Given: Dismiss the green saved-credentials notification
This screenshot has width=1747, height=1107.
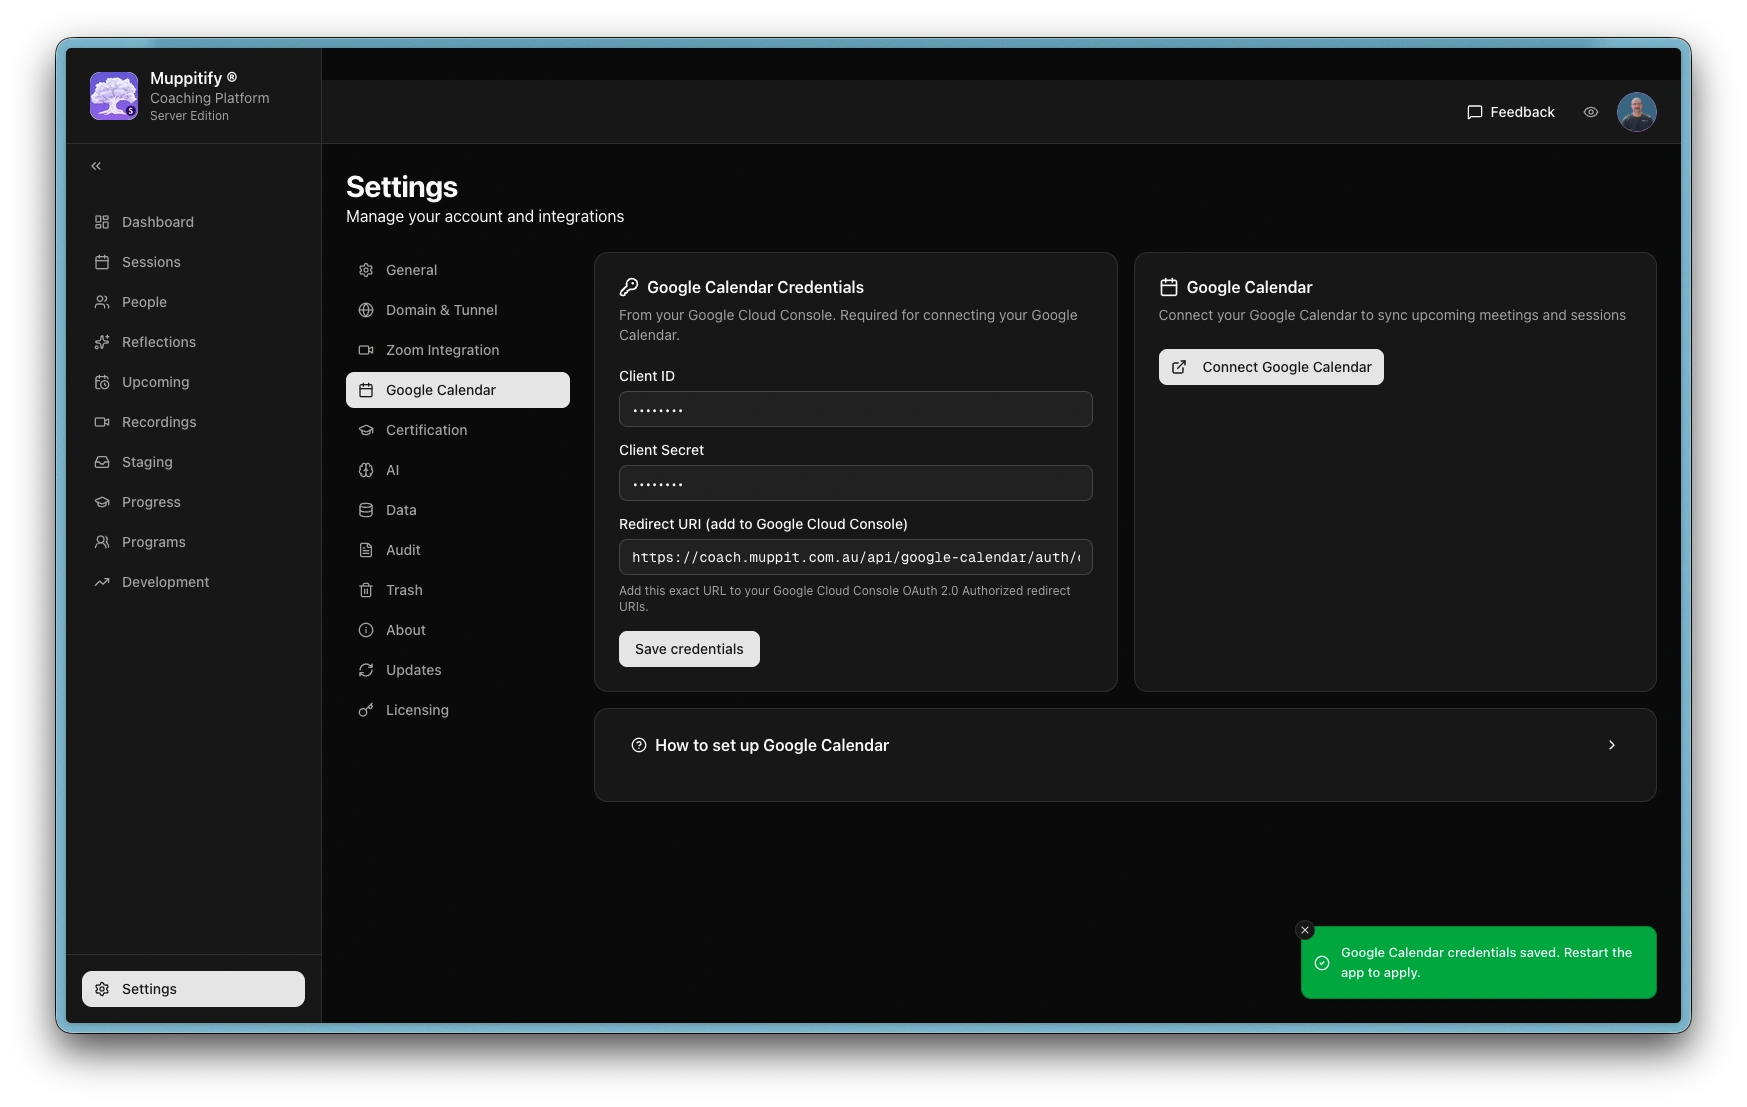Looking at the screenshot, I should tap(1304, 930).
